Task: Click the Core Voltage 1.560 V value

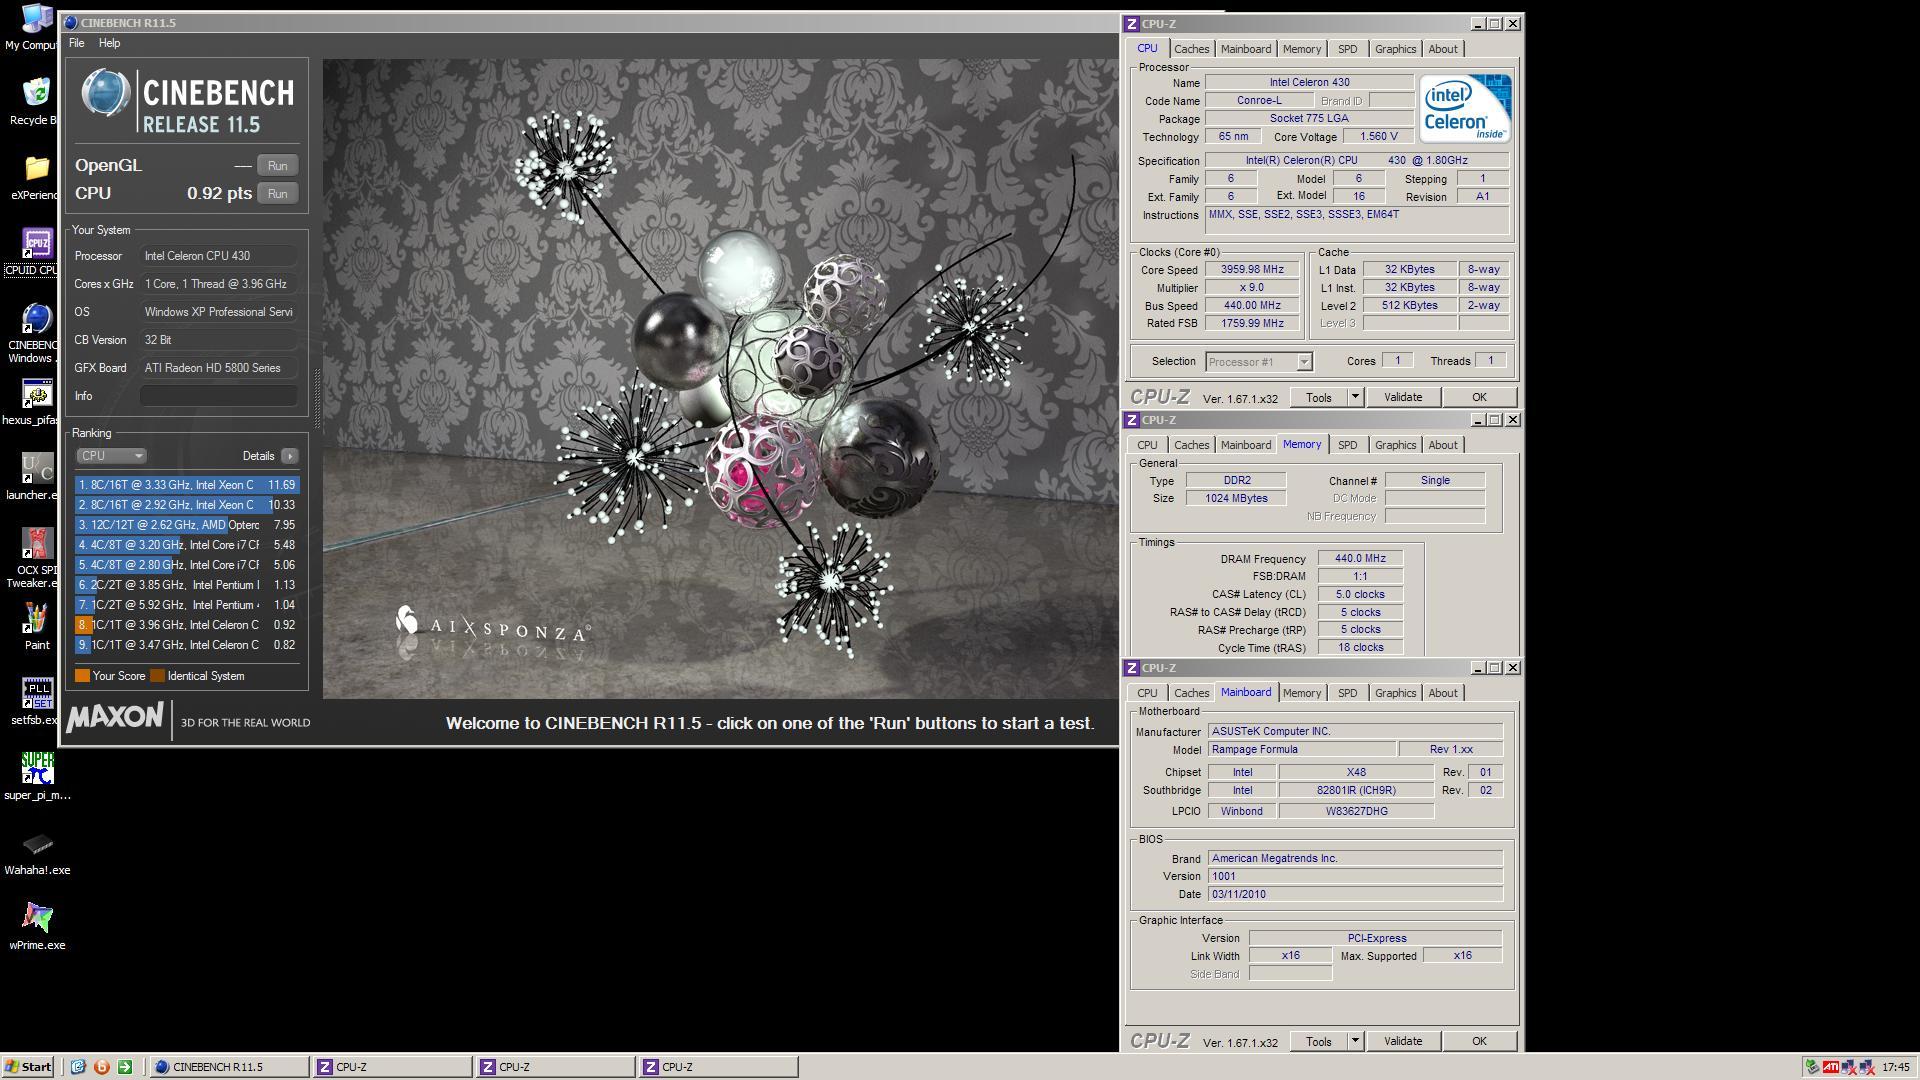Action: tap(1378, 137)
